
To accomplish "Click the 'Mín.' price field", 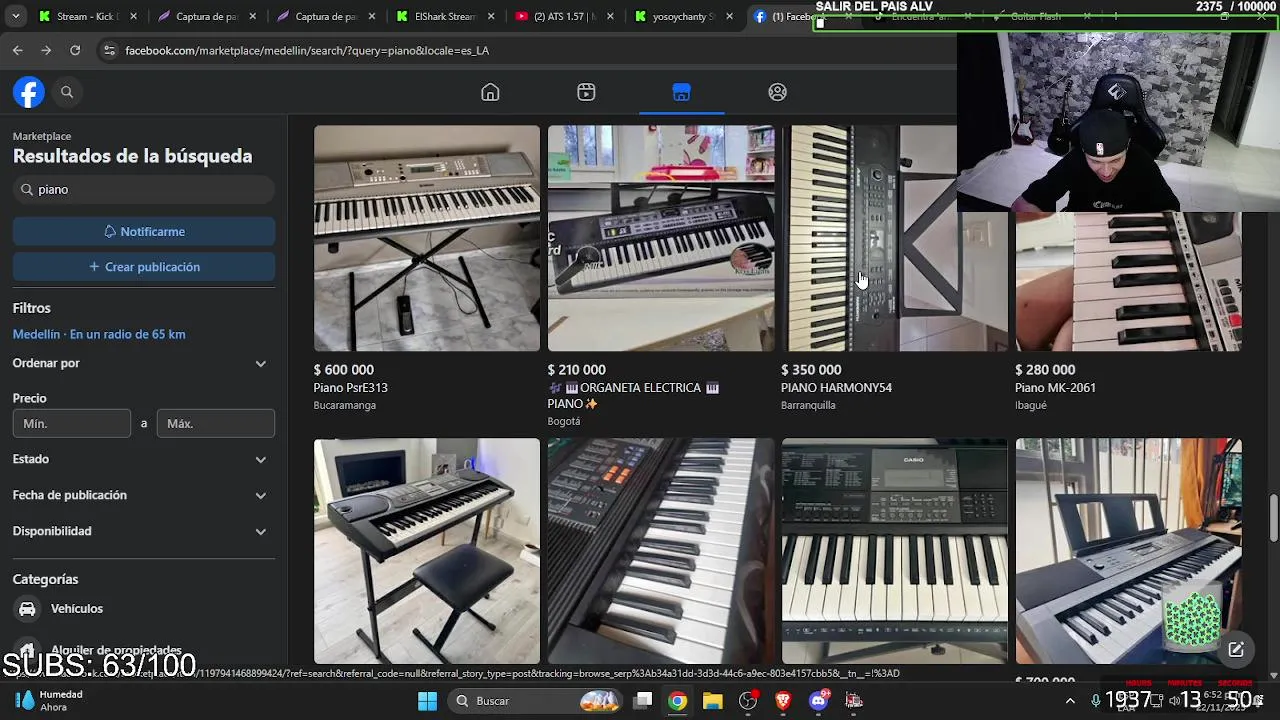I will [x=72, y=423].
